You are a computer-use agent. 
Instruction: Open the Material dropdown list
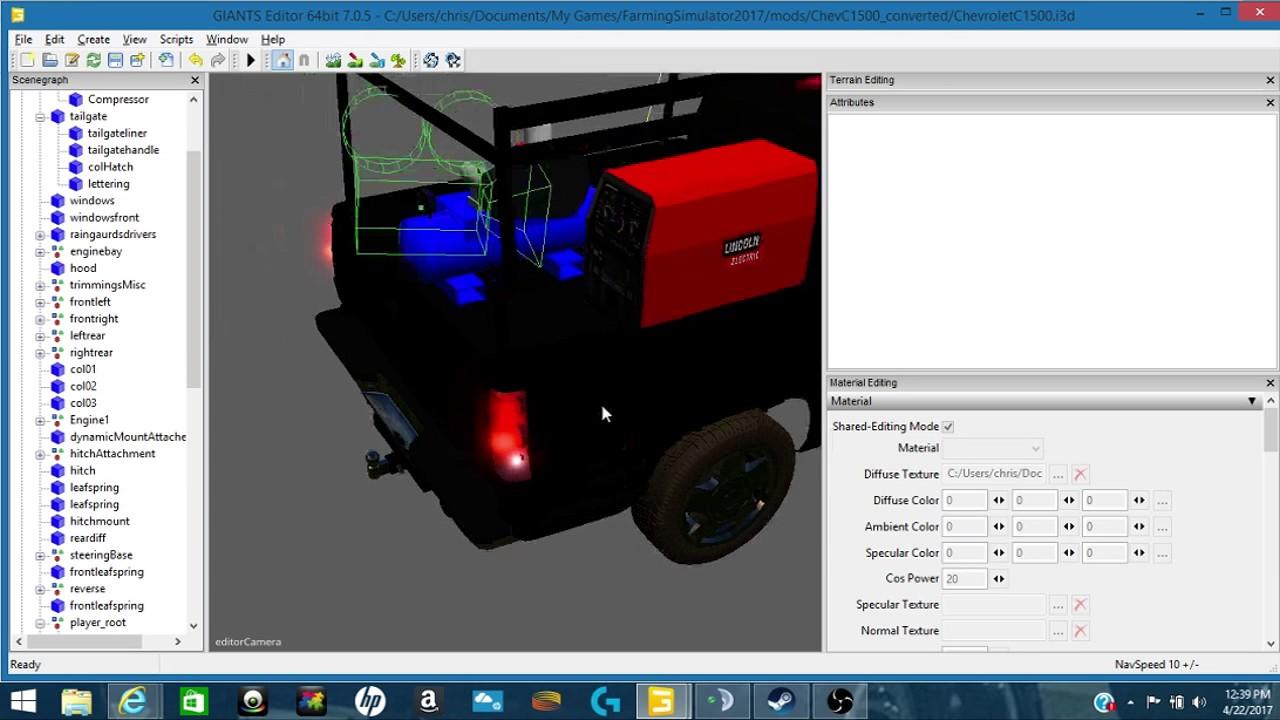[994, 449]
